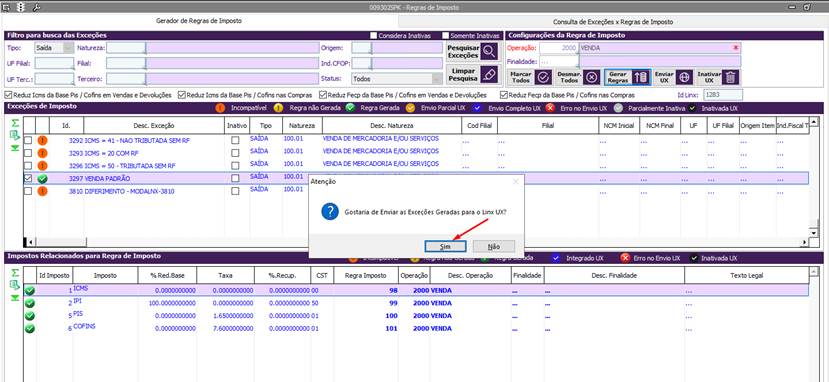Click the Natureza code input field
This screenshot has width=829, height=382.
pos(126,48)
